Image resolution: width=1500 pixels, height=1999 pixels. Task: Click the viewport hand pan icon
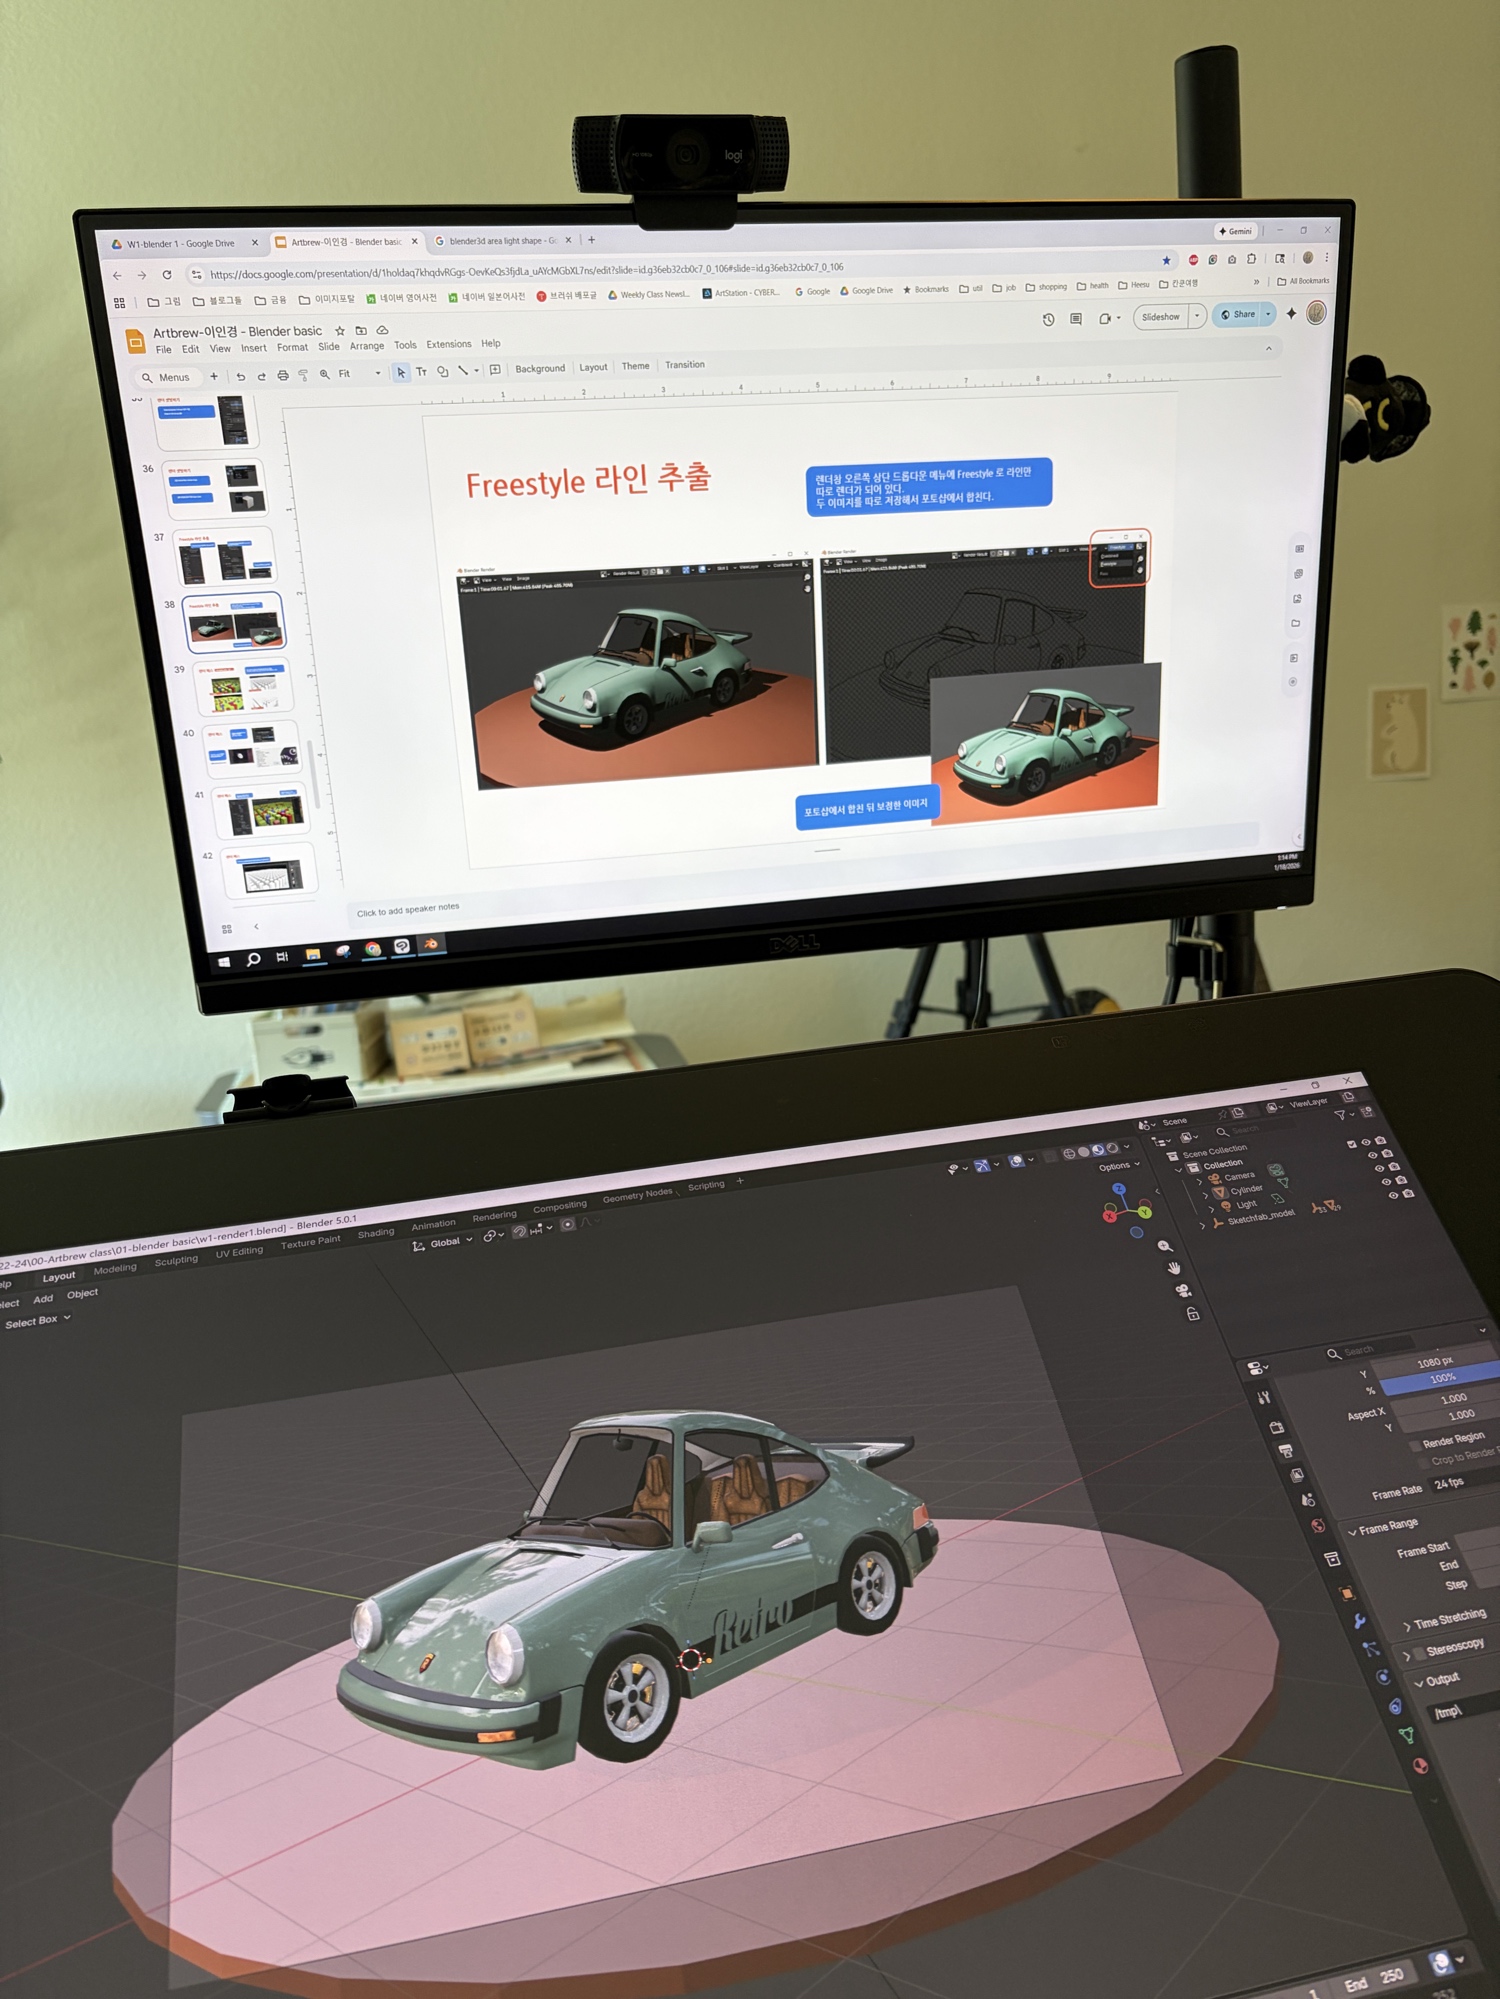tap(1174, 1268)
